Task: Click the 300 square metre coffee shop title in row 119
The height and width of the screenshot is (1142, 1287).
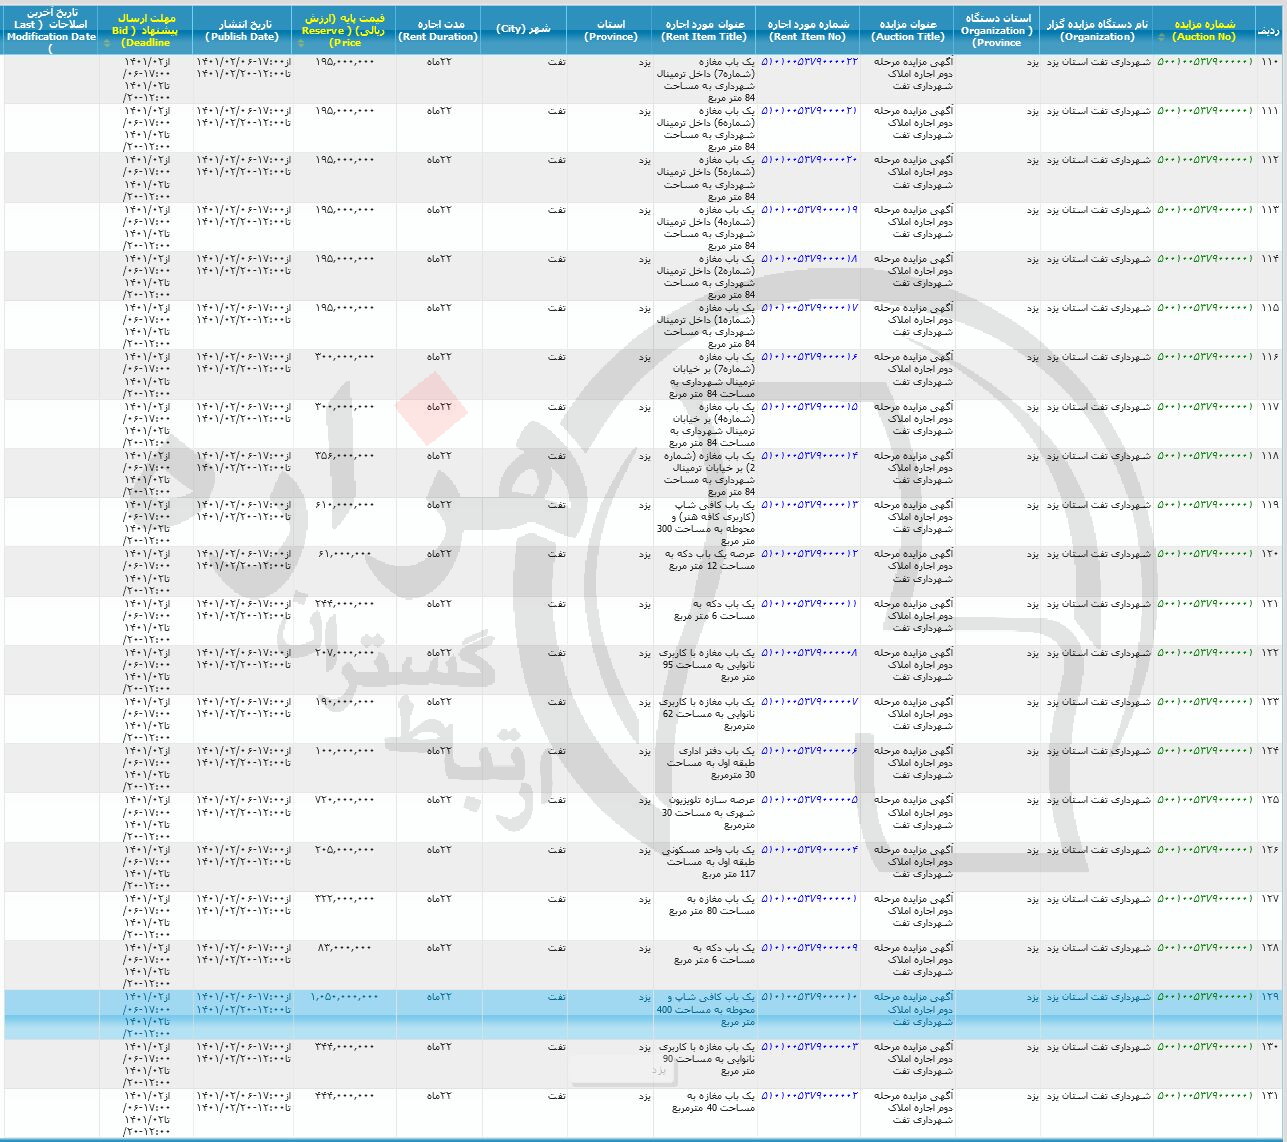Action: click(707, 523)
